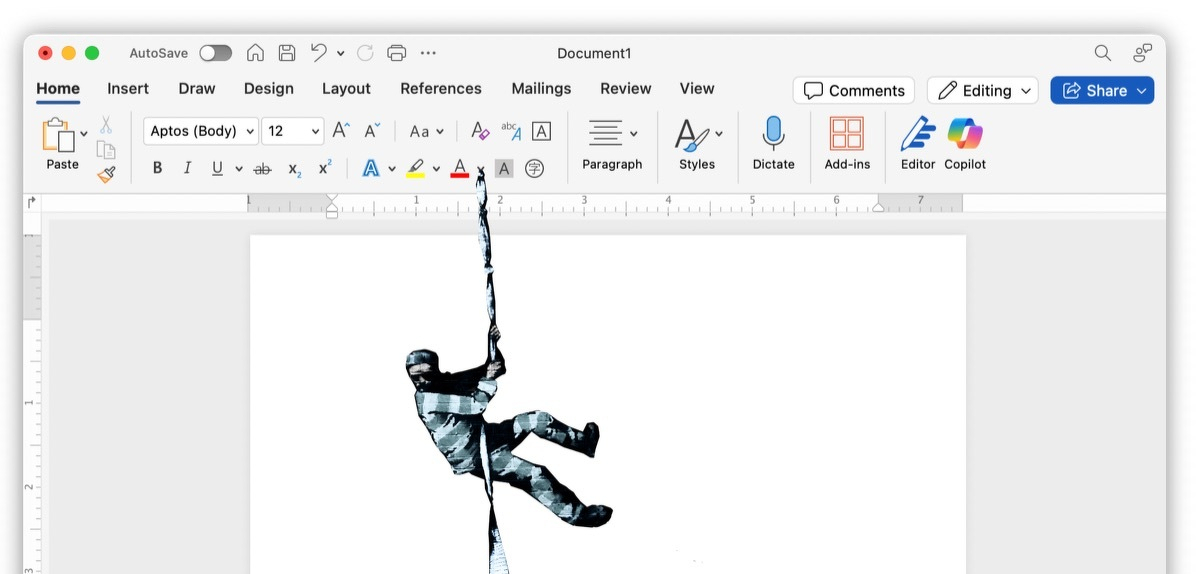Screen dimensions: 1200x574
Task: Click the Document1 title text
Action: tap(594, 53)
